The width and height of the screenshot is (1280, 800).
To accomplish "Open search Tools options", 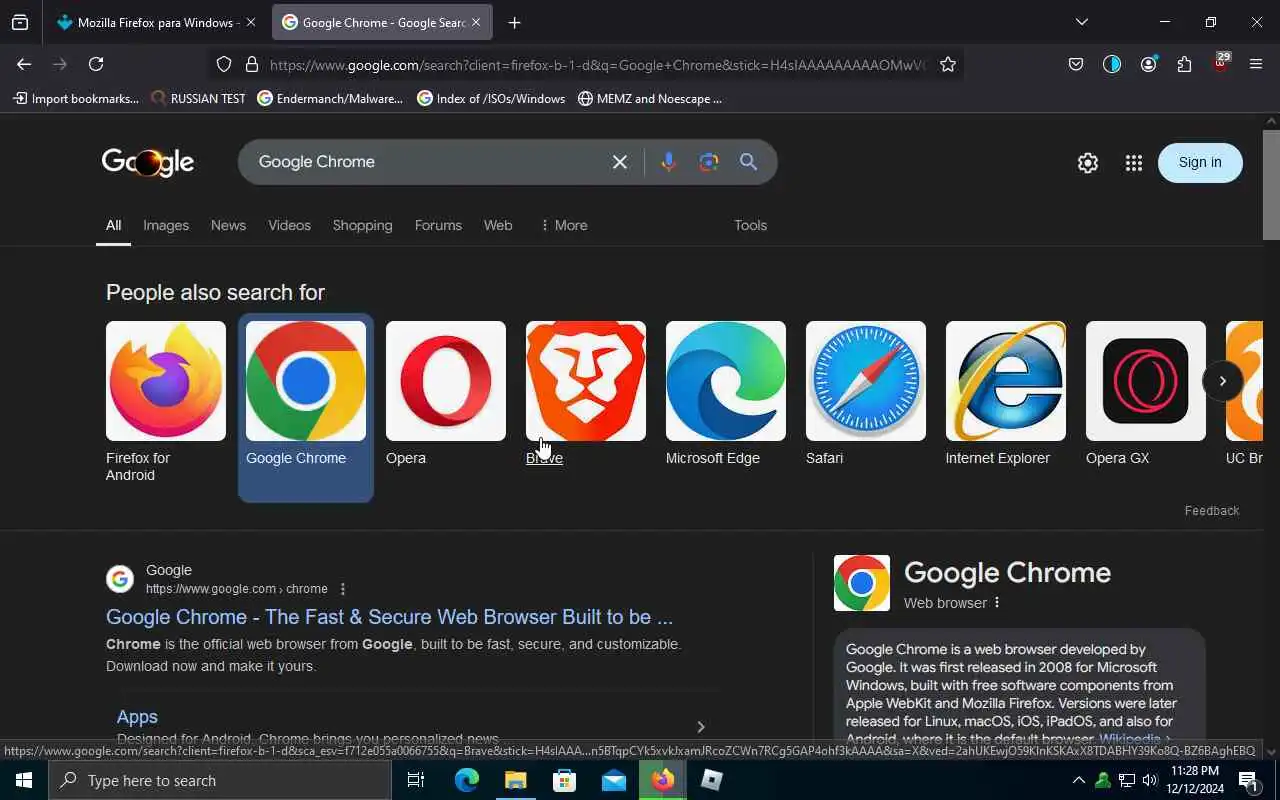I will pos(750,225).
